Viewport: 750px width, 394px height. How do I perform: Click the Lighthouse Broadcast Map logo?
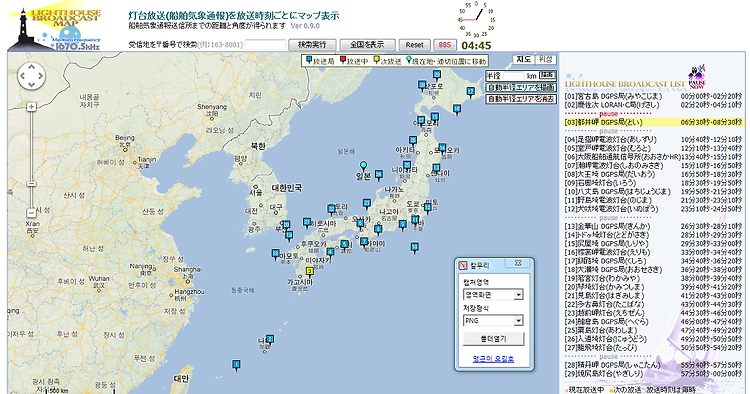54,26
